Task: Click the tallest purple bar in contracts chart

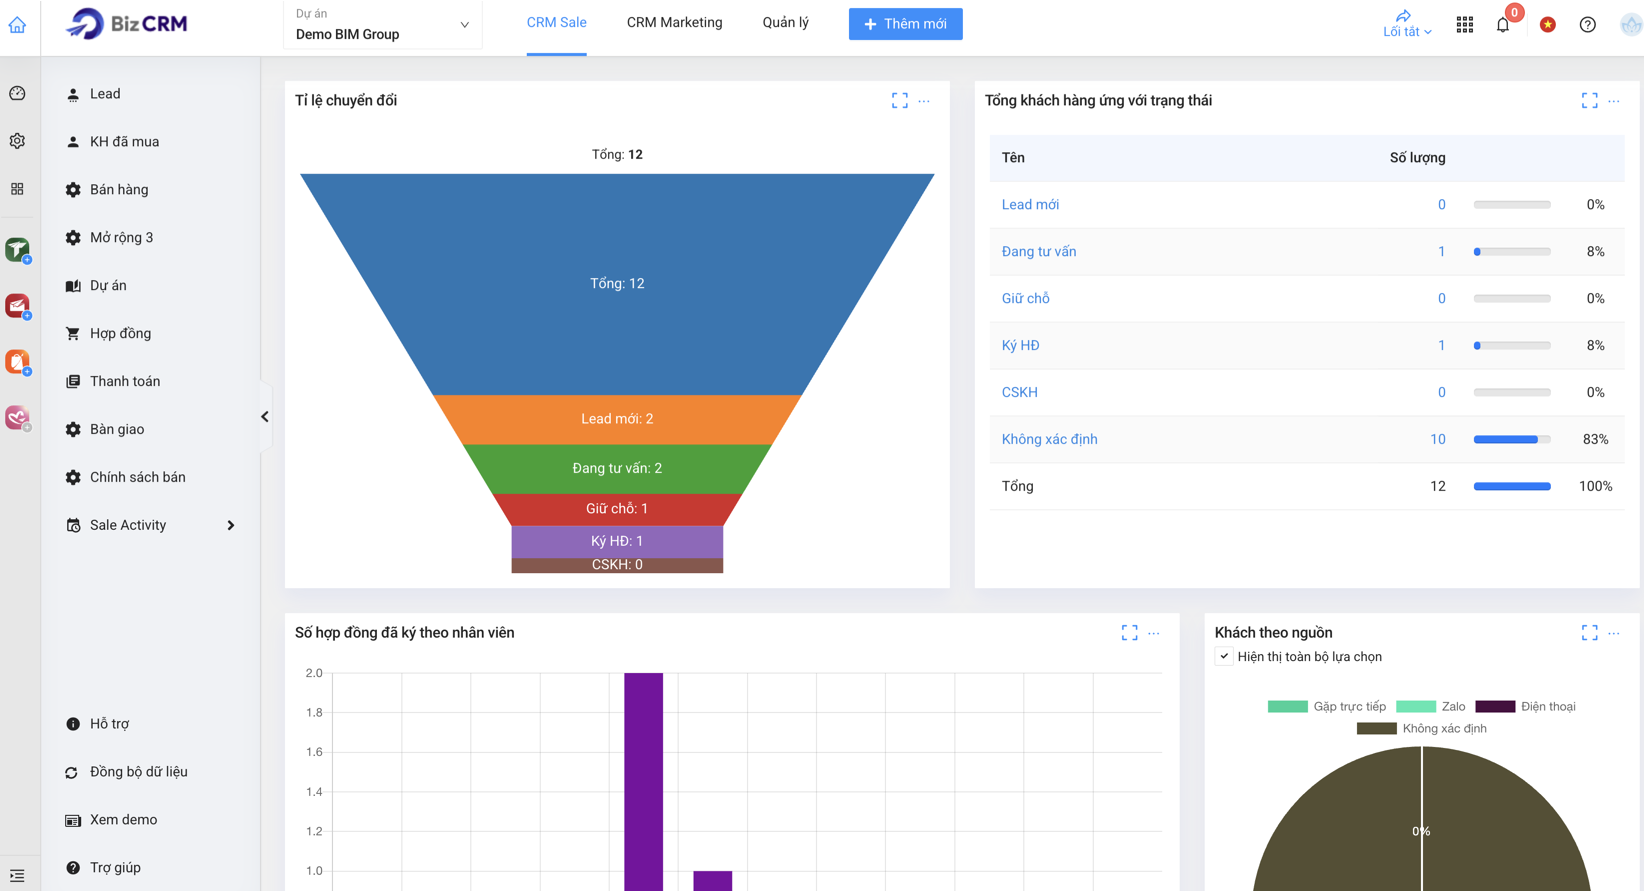Action: (644, 782)
